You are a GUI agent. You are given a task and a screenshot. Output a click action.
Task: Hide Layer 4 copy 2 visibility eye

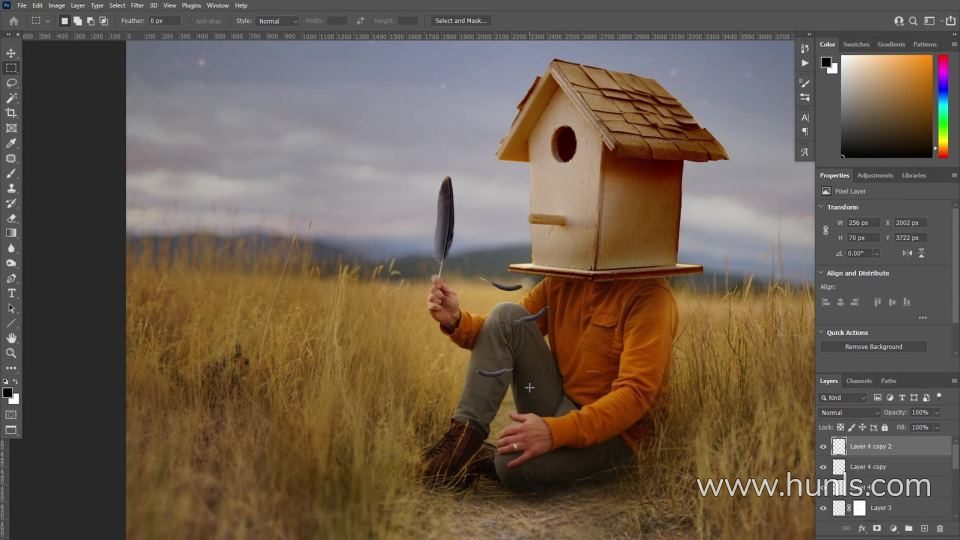(823, 447)
